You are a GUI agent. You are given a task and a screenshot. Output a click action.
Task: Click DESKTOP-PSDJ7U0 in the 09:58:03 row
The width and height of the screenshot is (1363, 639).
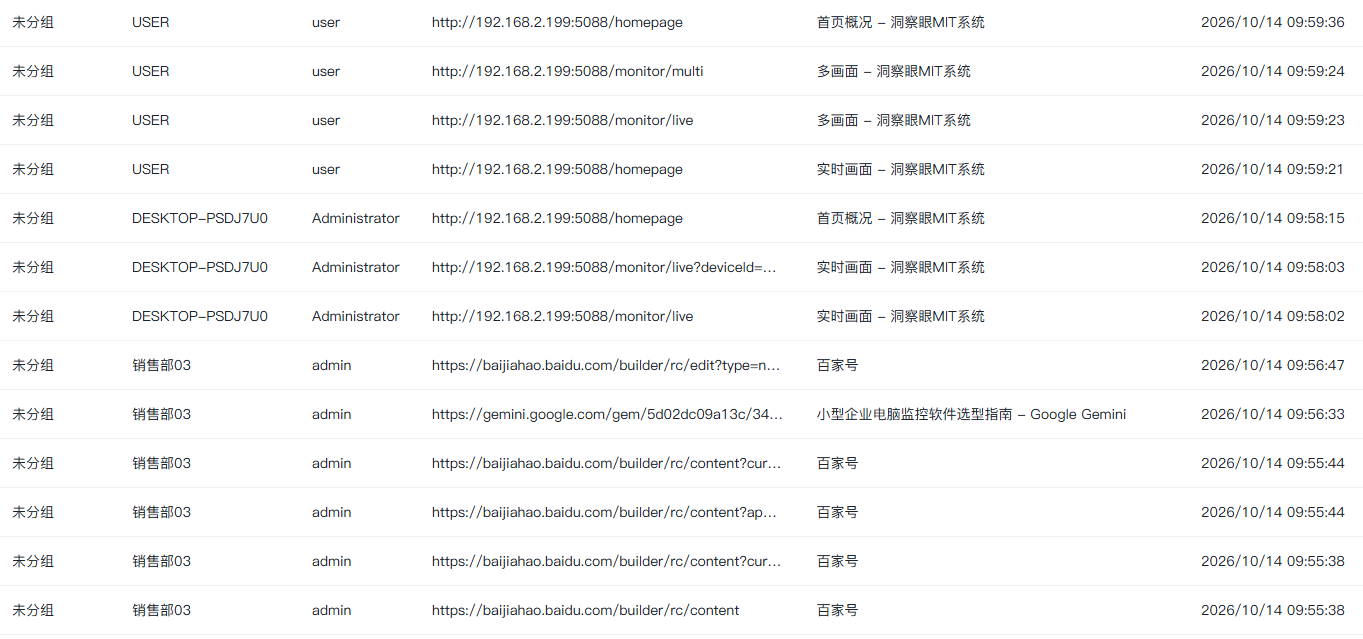(200, 267)
